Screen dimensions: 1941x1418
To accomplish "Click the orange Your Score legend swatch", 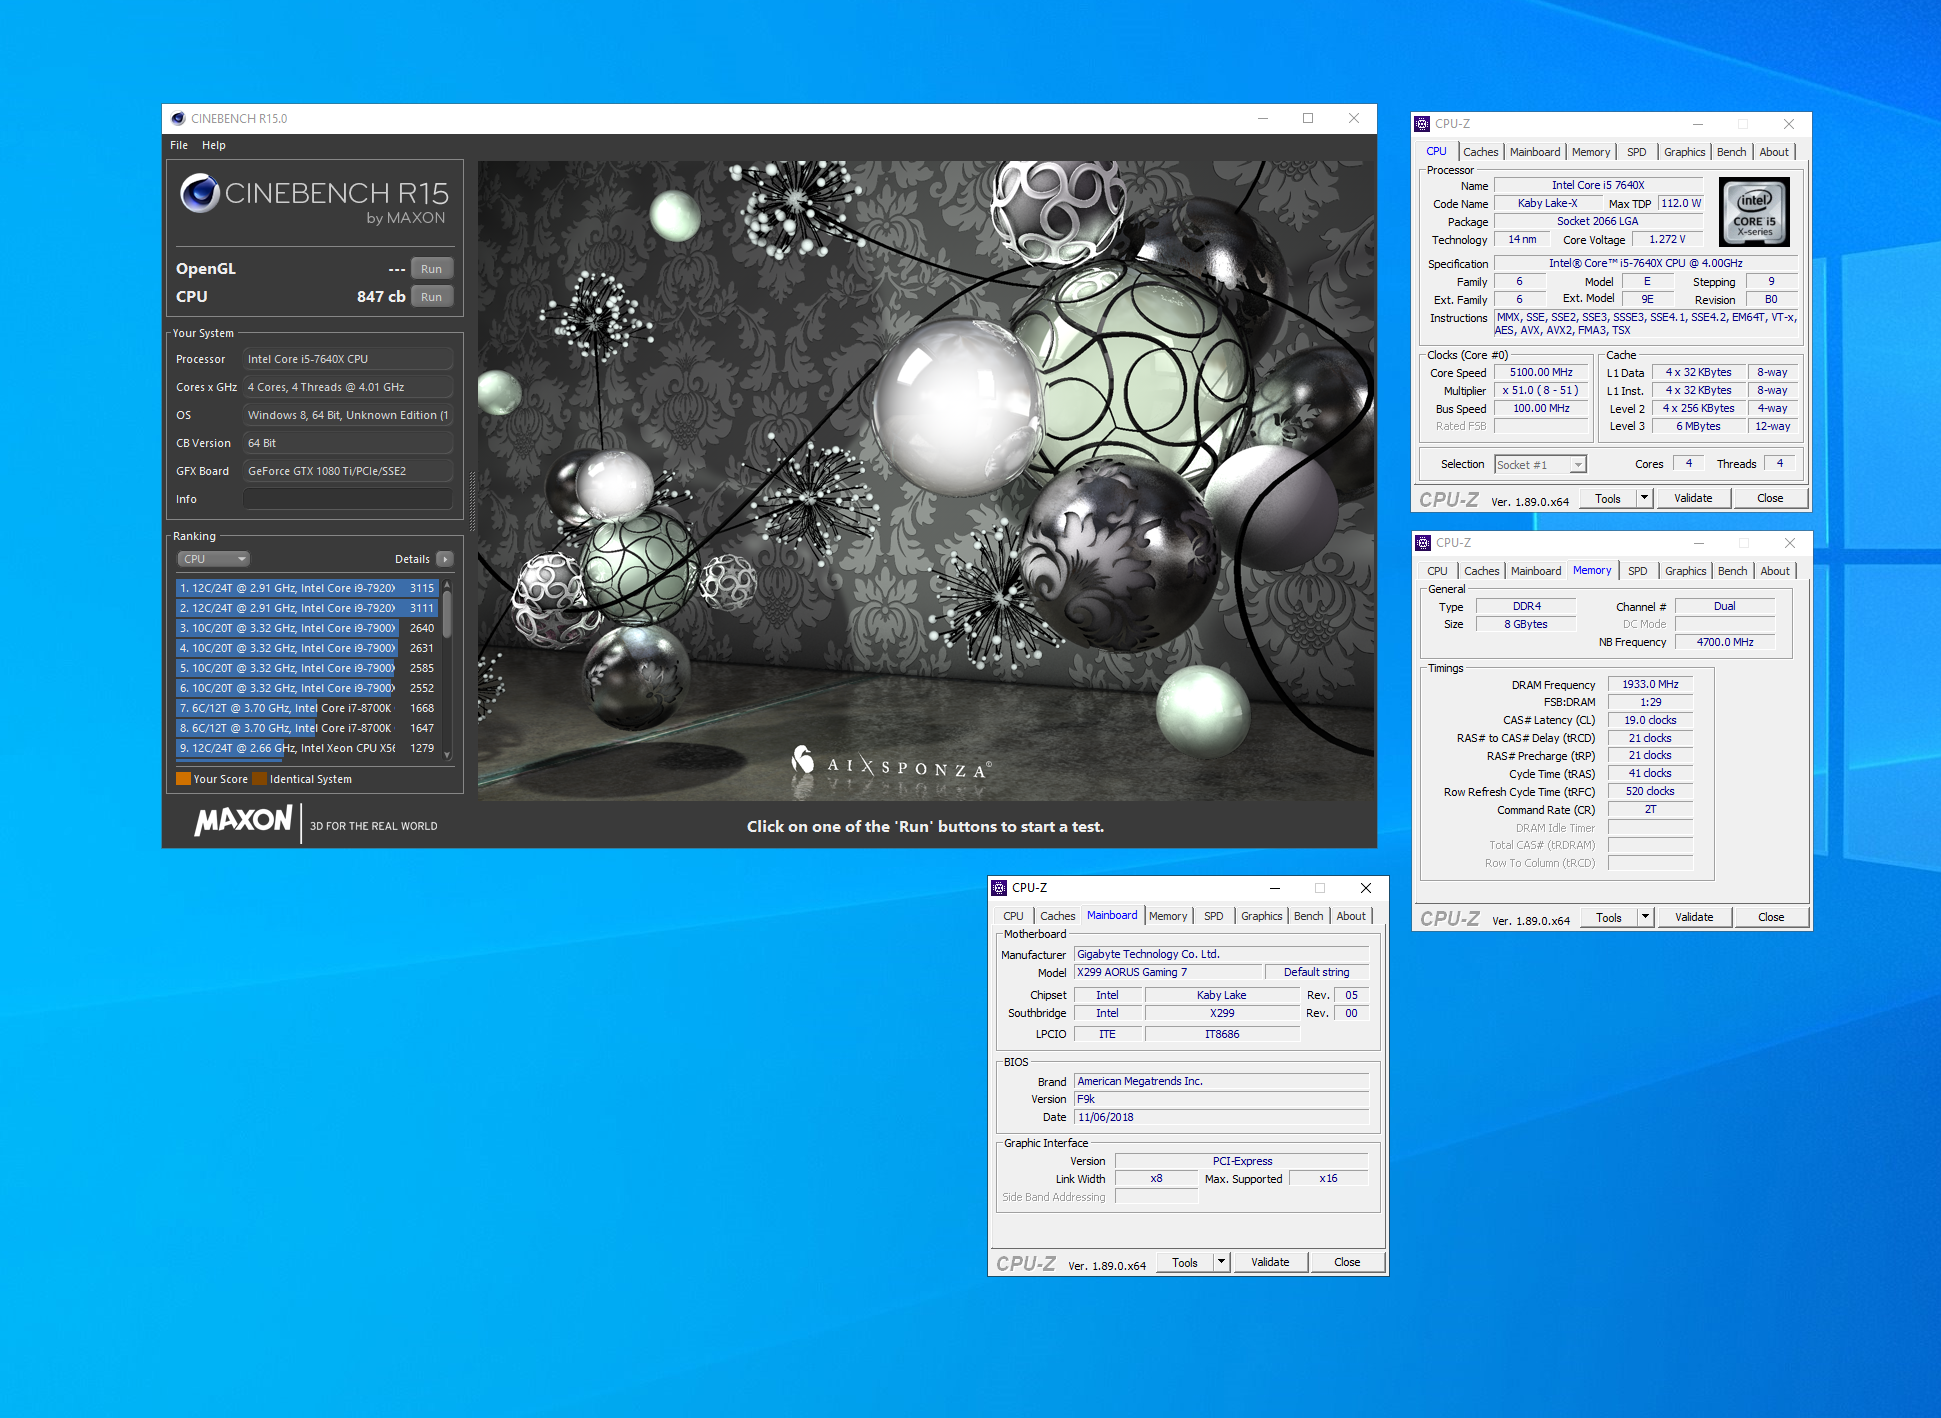I will click(x=183, y=779).
